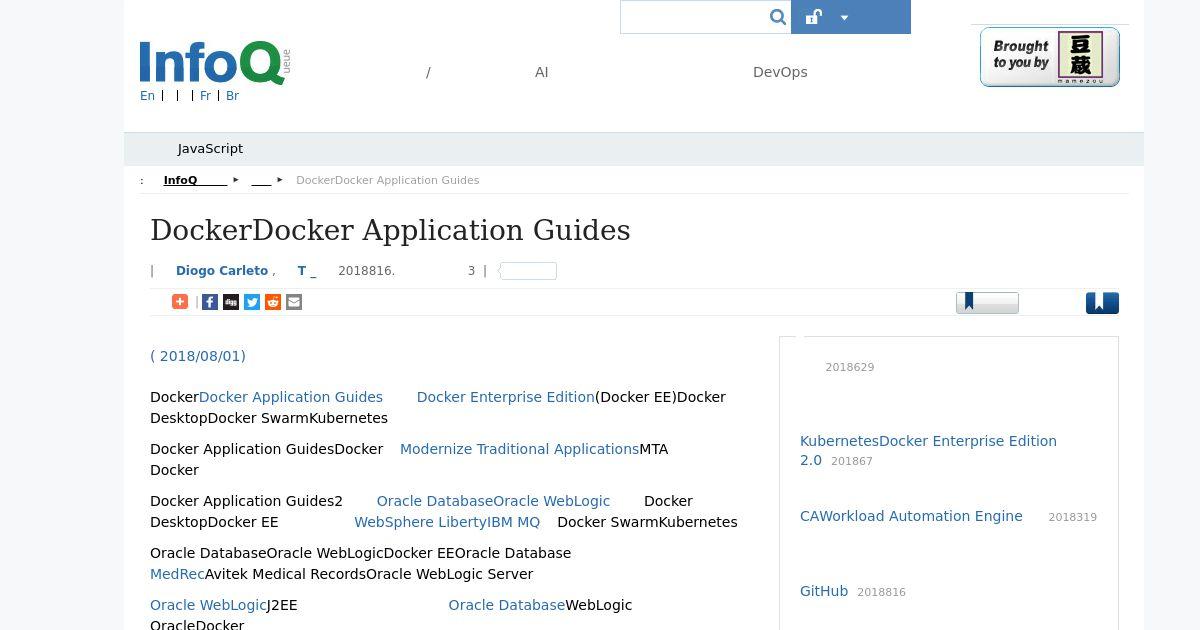This screenshot has height=630, width=1200.
Task: Open the DevOps topic menu
Action: pos(780,72)
